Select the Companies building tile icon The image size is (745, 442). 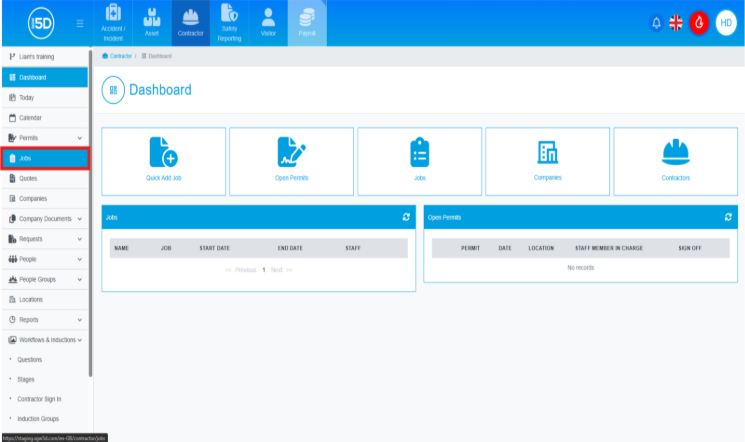click(x=547, y=152)
